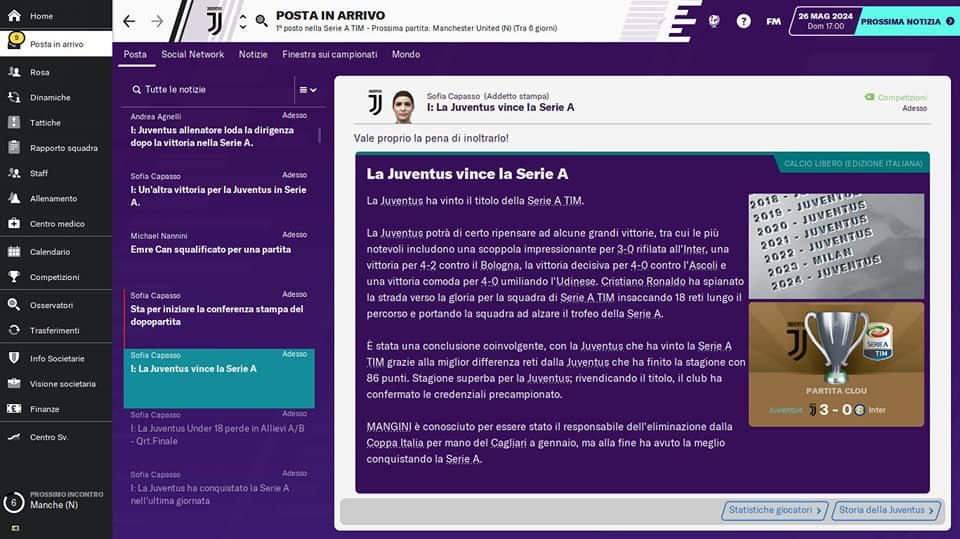960x539 pixels.
Task: Click Competizioni category link in message header
Action: pyautogui.click(x=896, y=97)
